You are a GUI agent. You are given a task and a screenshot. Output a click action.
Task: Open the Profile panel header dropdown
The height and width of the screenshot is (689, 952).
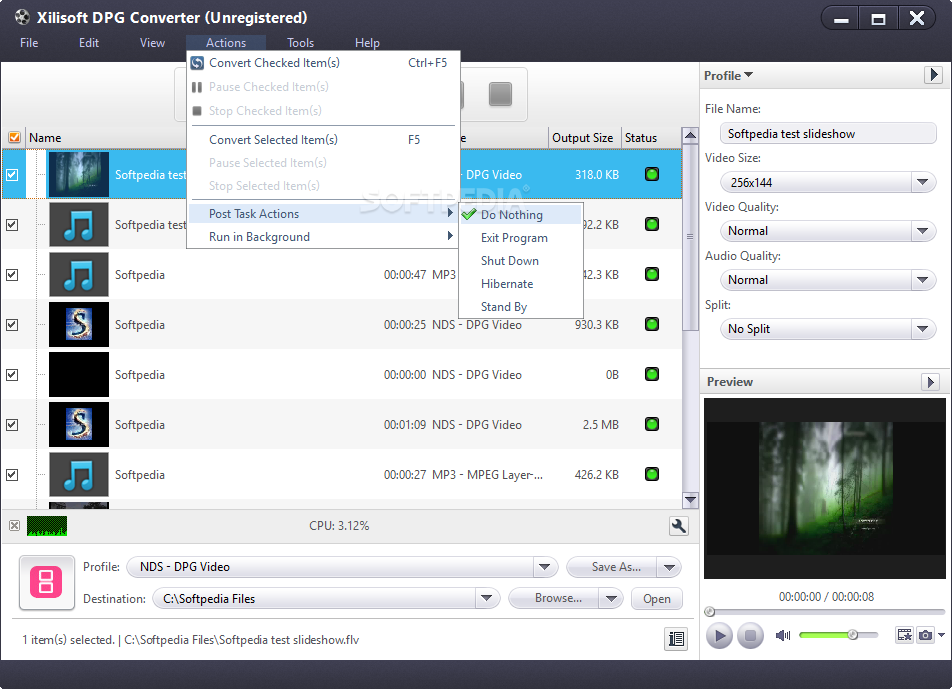[x=729, y=75]
